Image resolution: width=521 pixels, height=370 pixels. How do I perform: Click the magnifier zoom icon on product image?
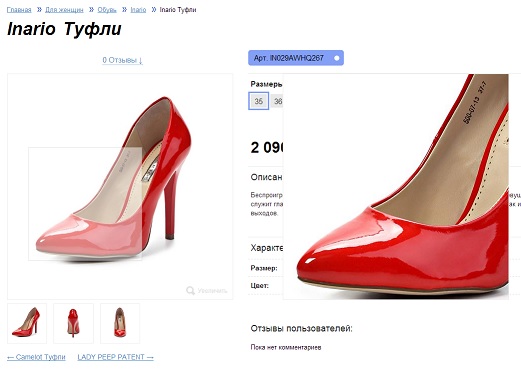click(x=190, y=290)
